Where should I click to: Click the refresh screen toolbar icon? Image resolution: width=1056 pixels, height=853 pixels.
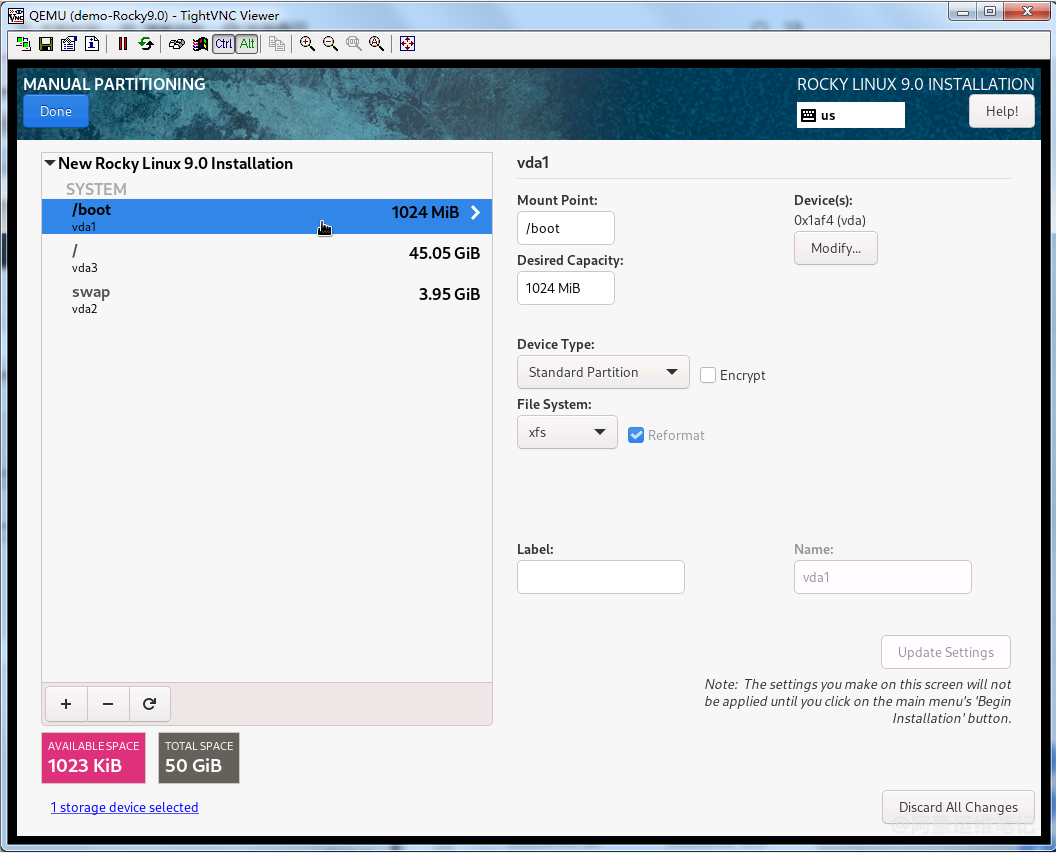(146, 44)
